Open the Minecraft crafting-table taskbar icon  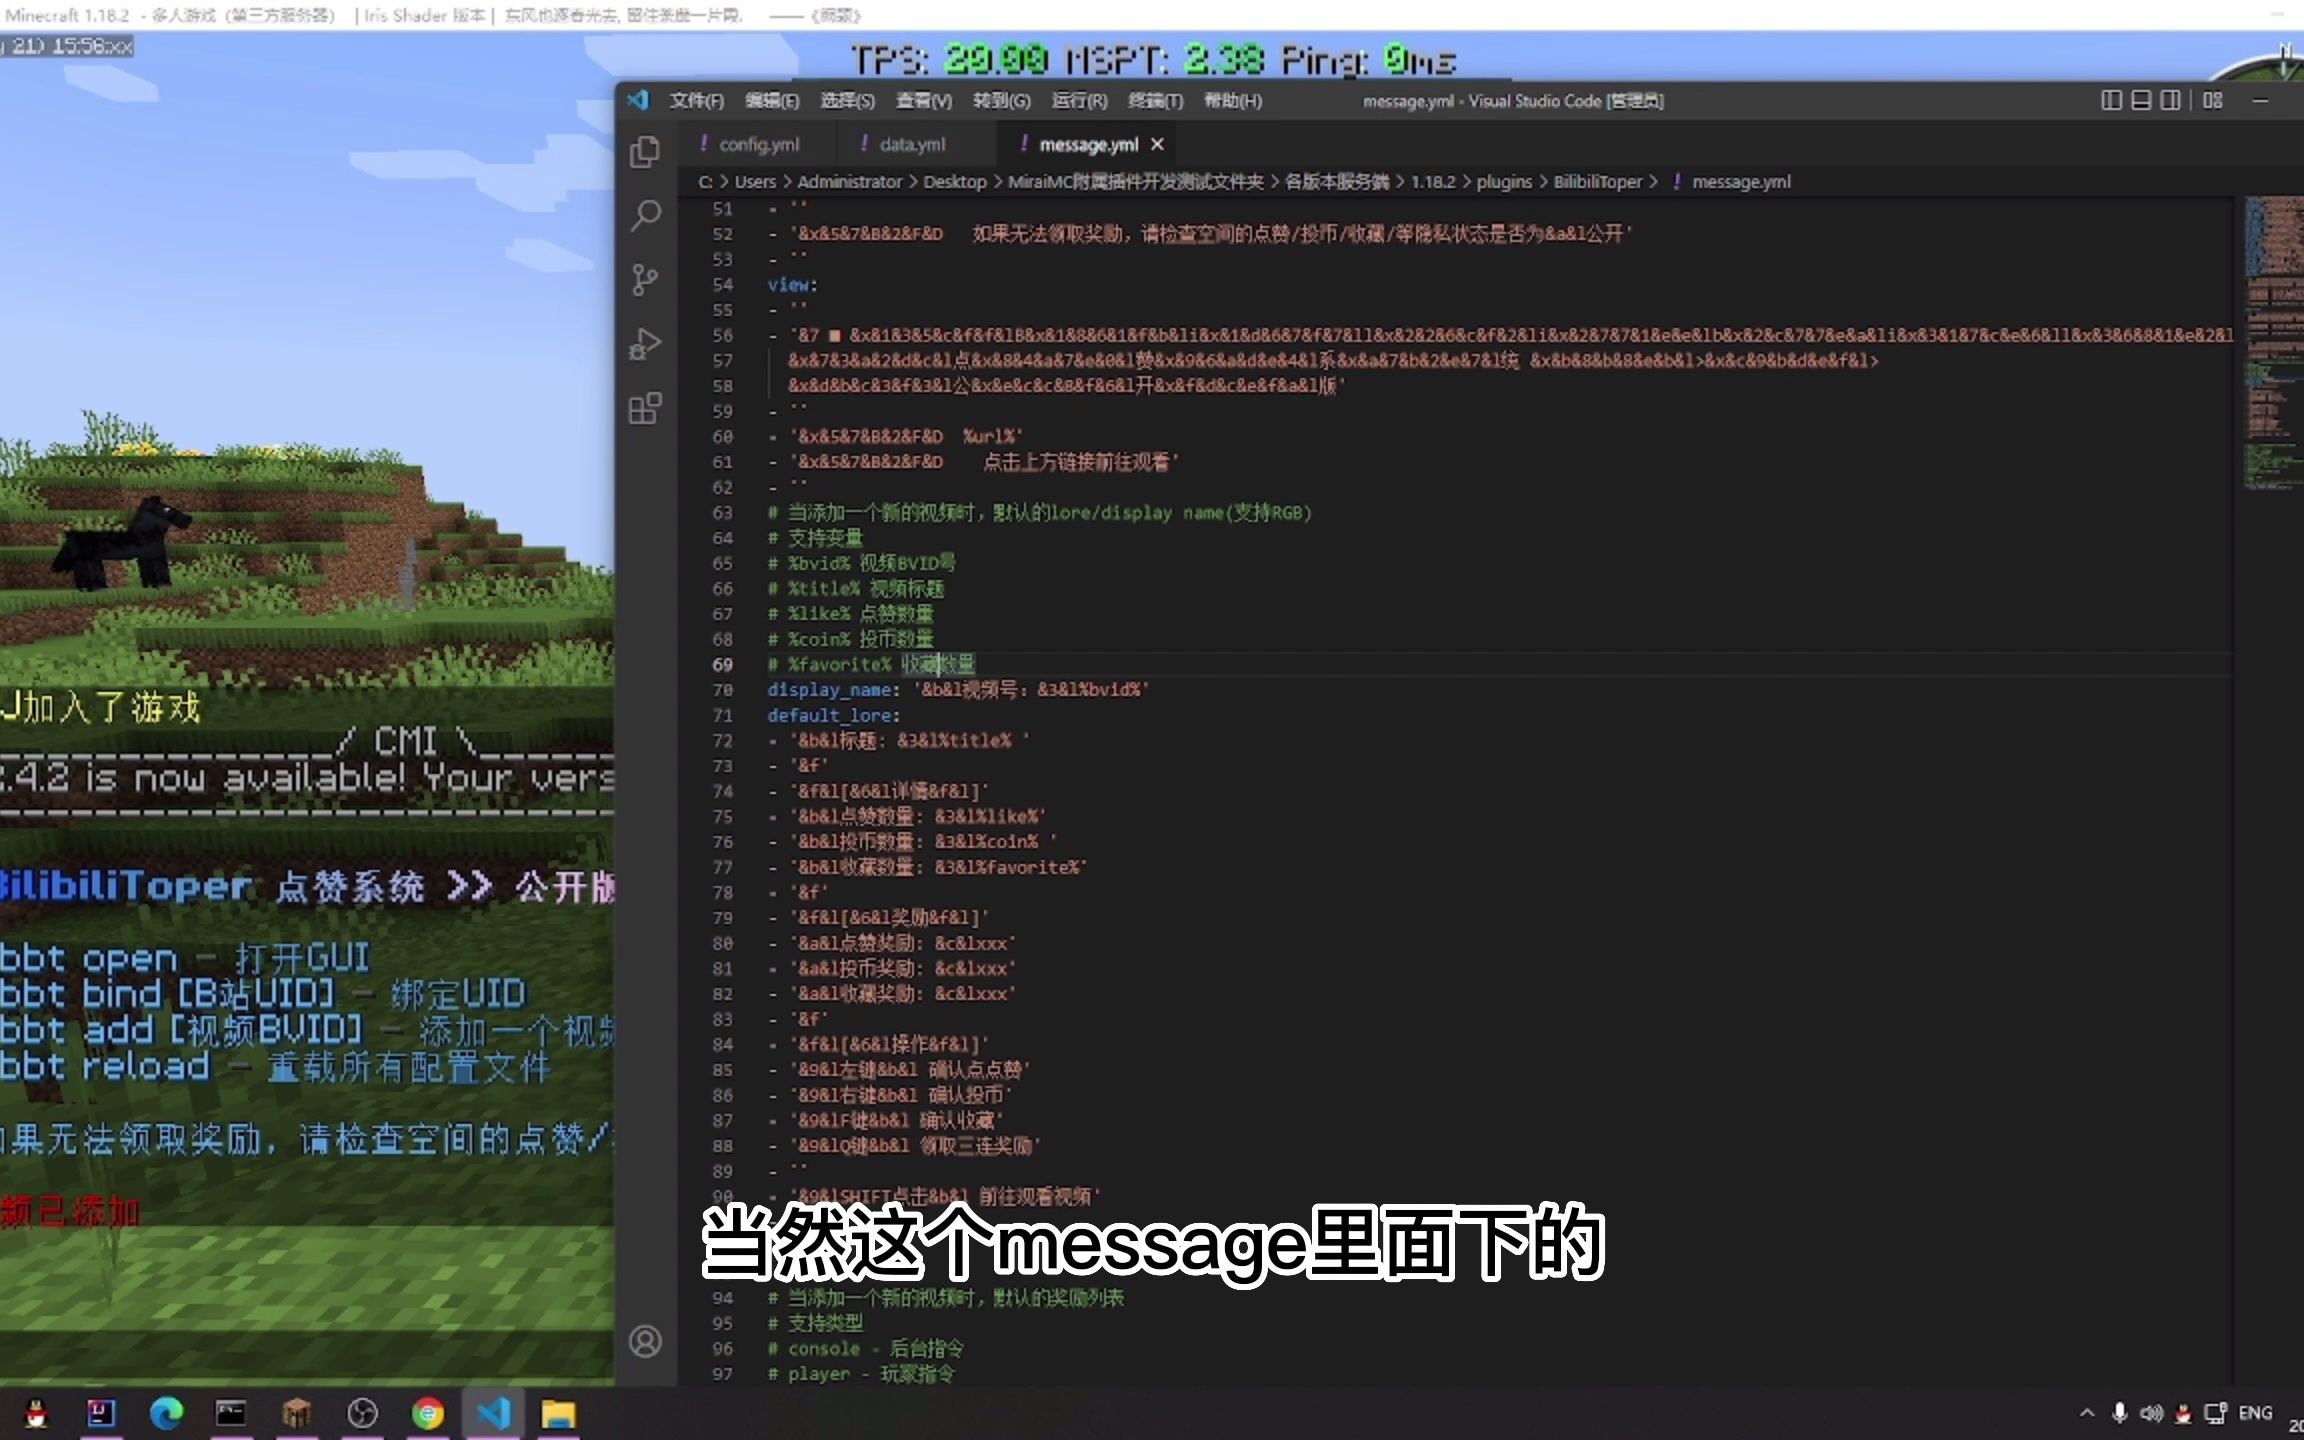(296, 1413)
